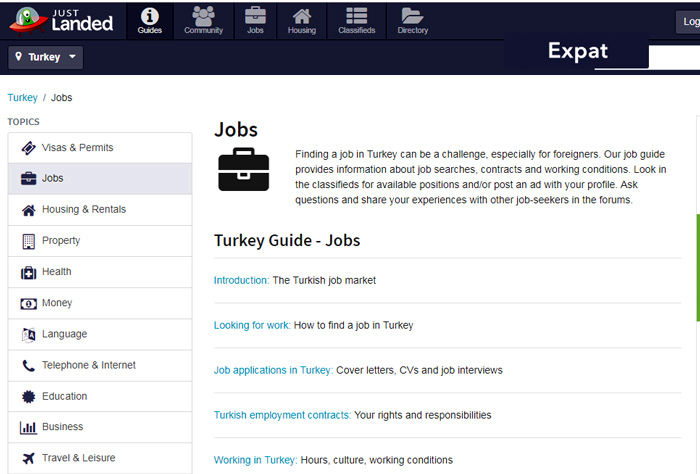Open the Housing house icon in navbar
Image resolution: width=700 pixels, height=474 pixels.
pyautogui.click(x=302, y=17)
